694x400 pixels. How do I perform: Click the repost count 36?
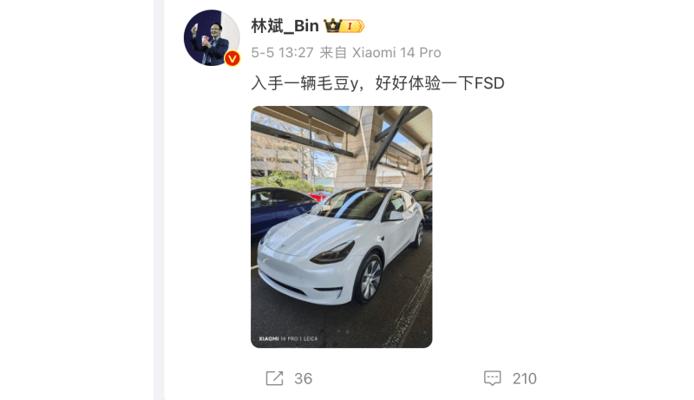click(x=303, y=379)
